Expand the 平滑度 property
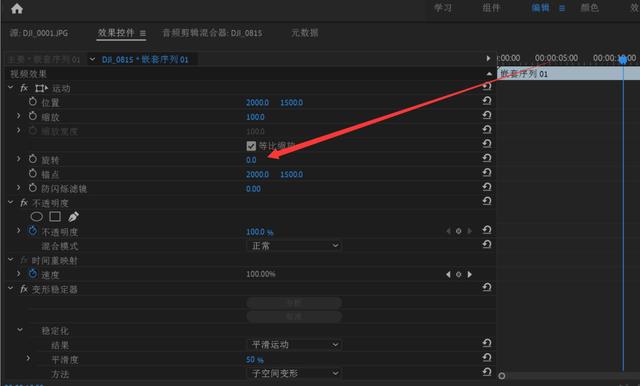Viewport: 640px width, 386px height. [28, 359]
